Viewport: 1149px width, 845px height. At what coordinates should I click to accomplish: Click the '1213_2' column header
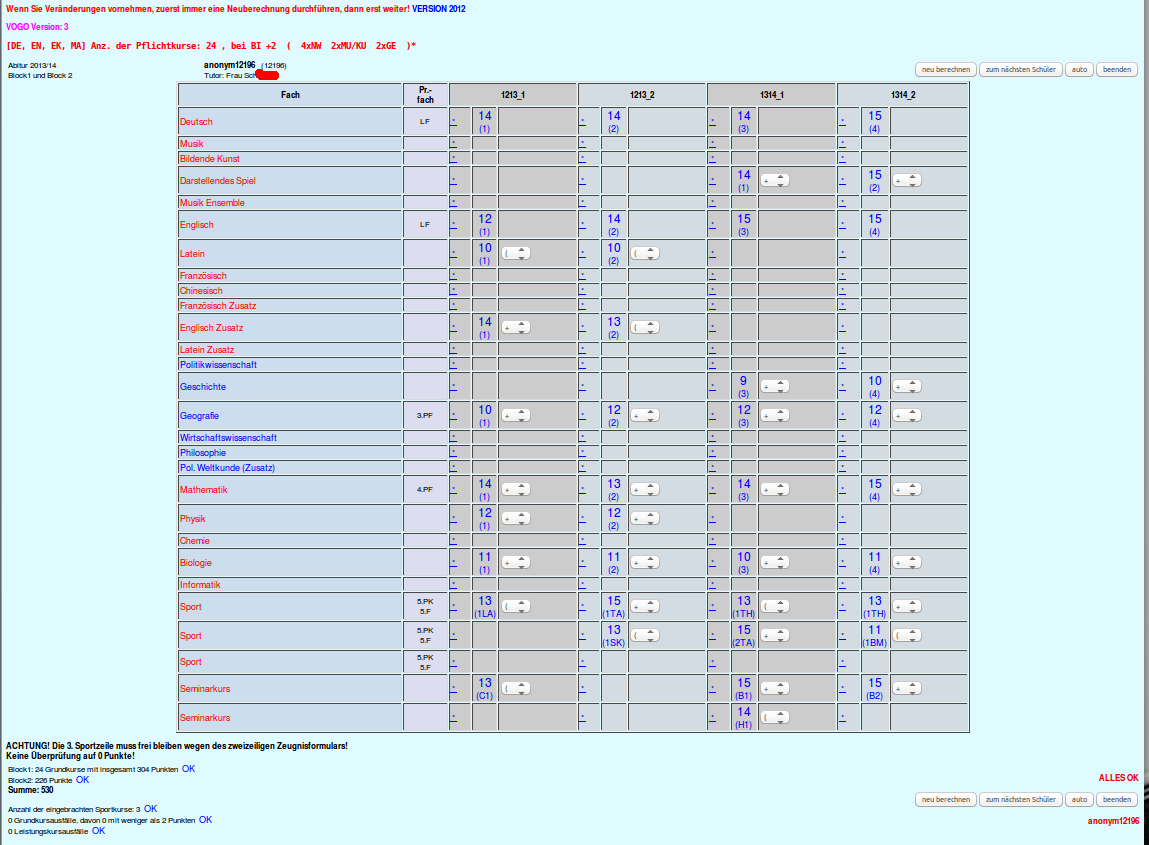tap(642, 95)
